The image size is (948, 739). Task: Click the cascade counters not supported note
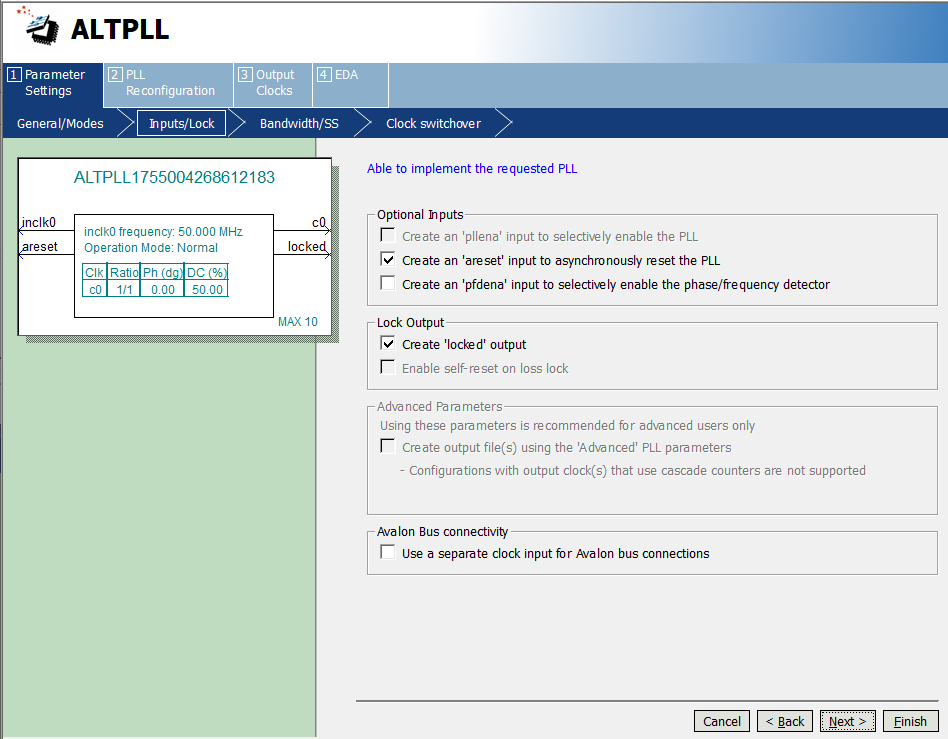click(633, 470)
